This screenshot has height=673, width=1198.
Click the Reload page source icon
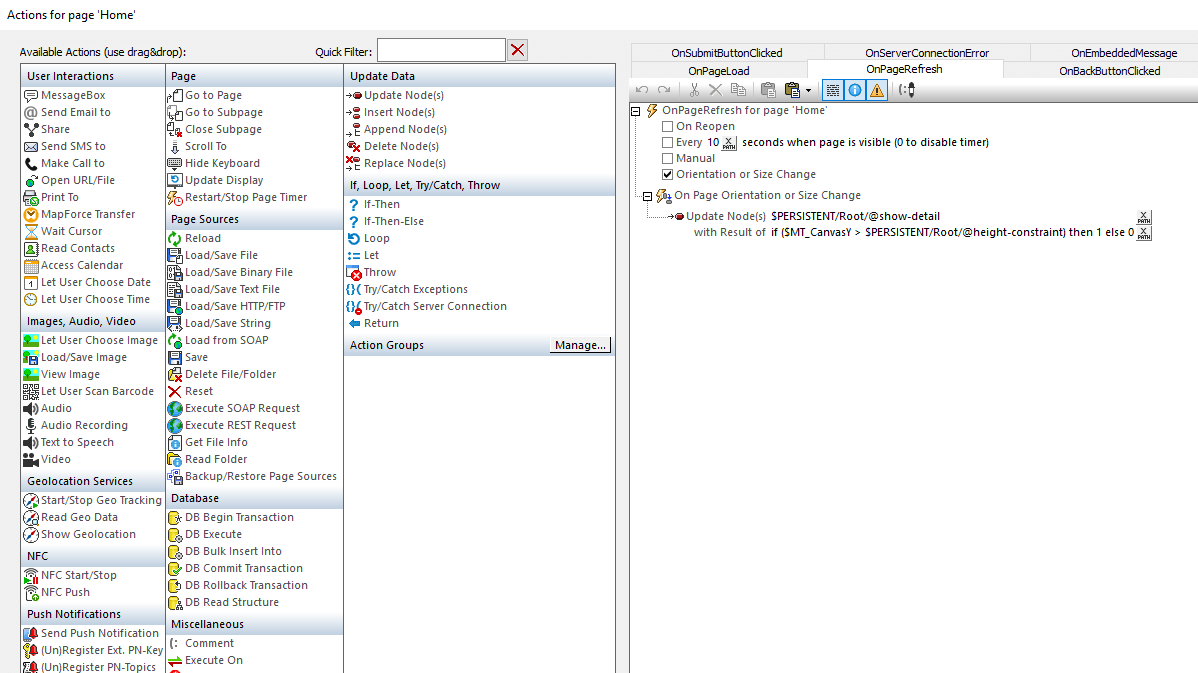(x=175, y=238)
